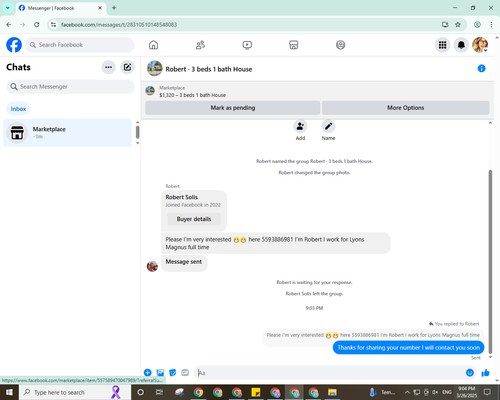This screenshot has height=400, width=500.
Task: Show hidden tray icons chevron
Action: 407,392
